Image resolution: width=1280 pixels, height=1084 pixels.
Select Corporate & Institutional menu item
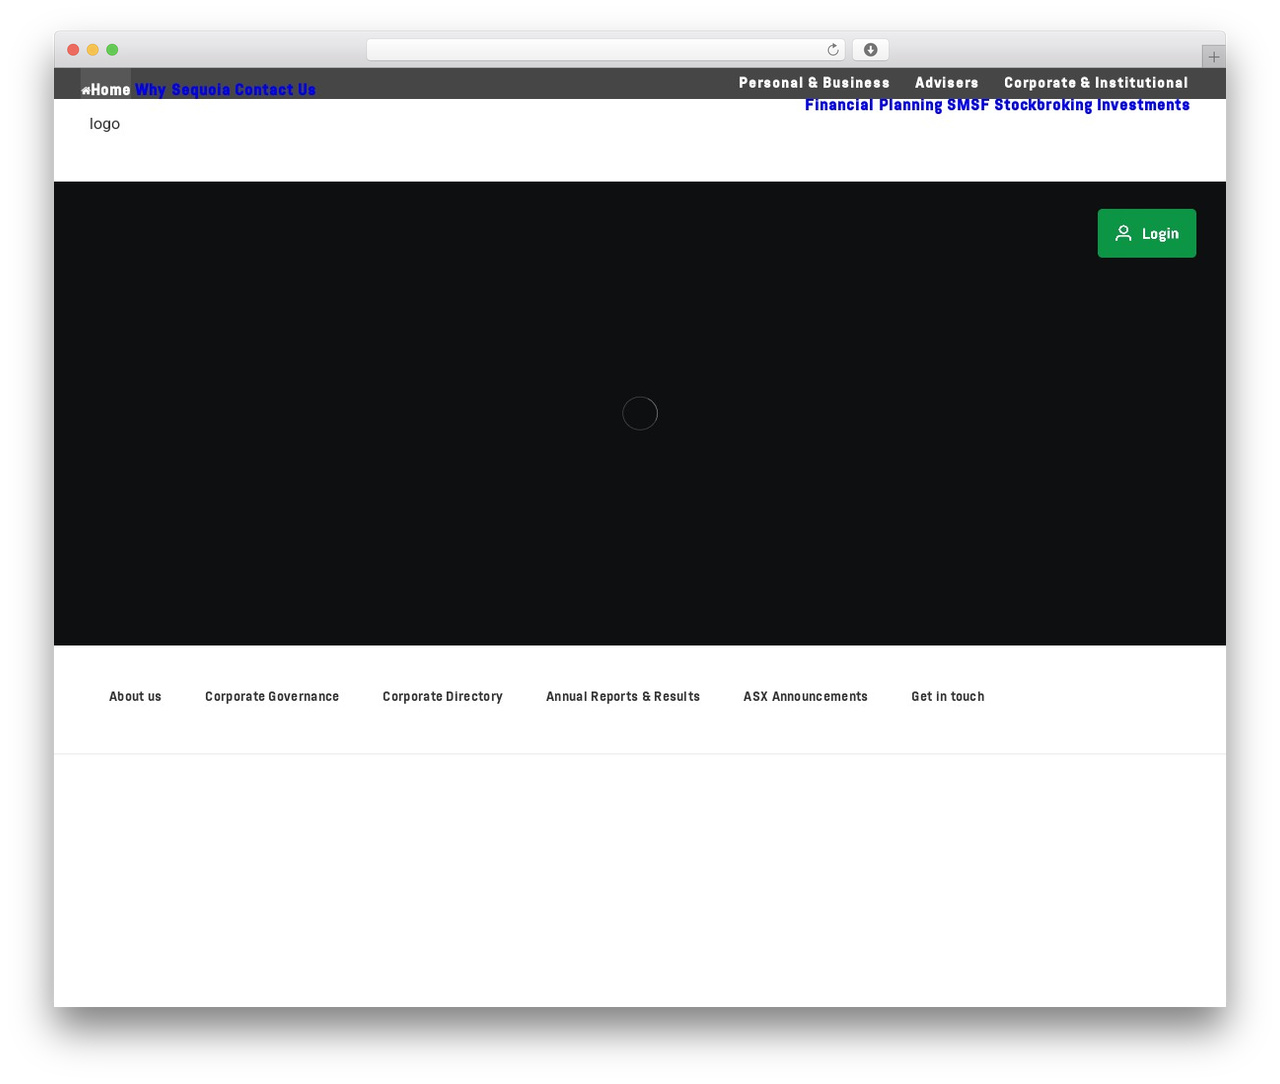pos(1096,83)
